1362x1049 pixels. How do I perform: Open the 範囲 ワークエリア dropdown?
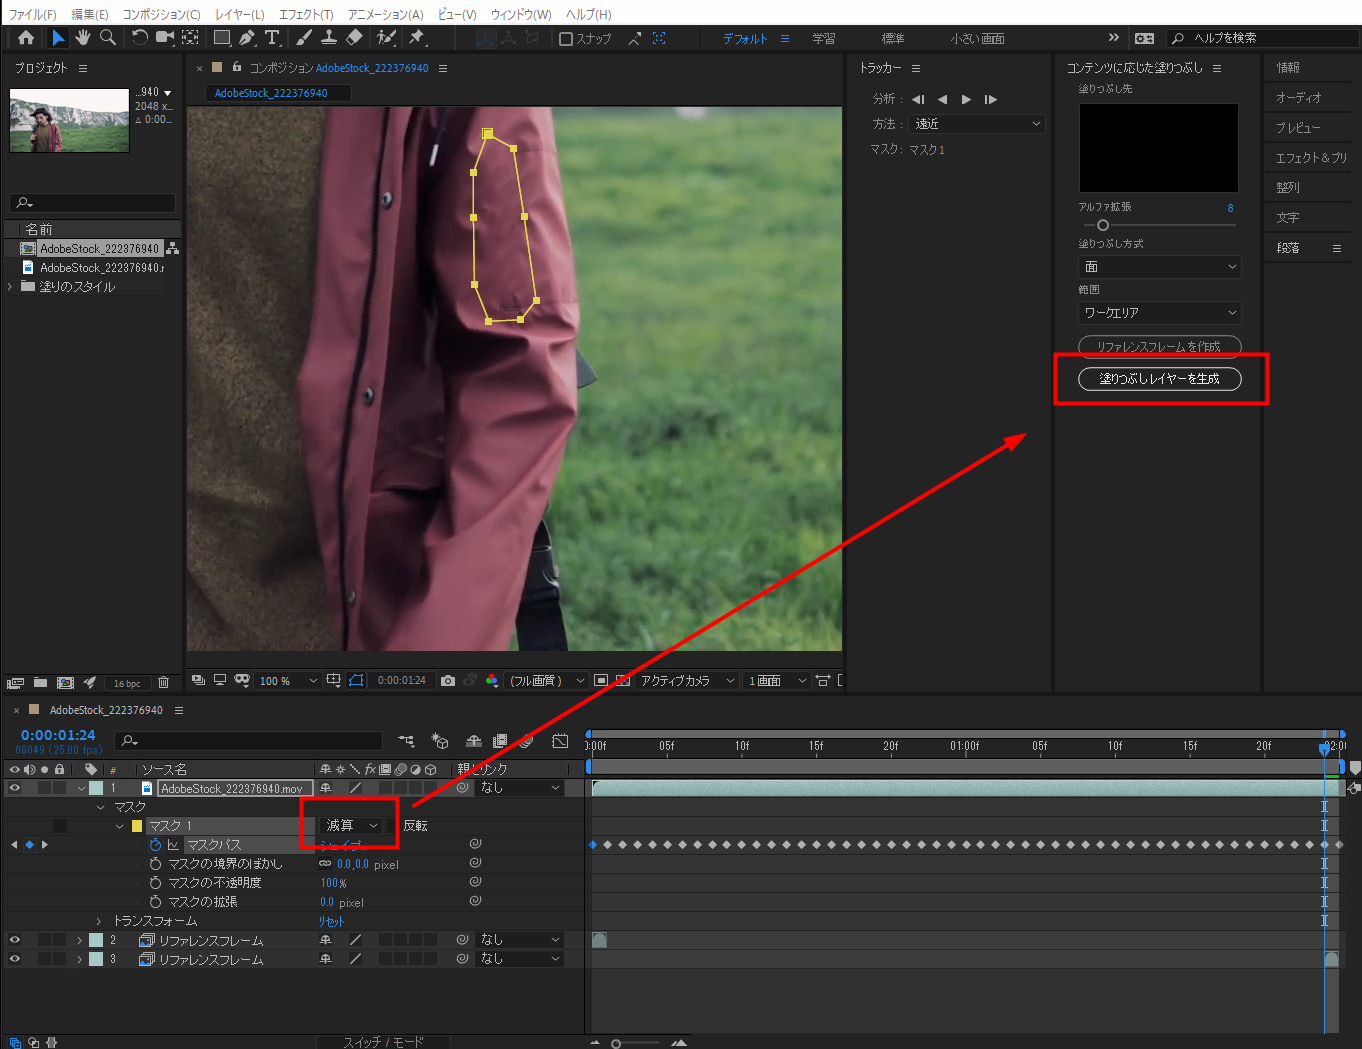click(1159, 313)
